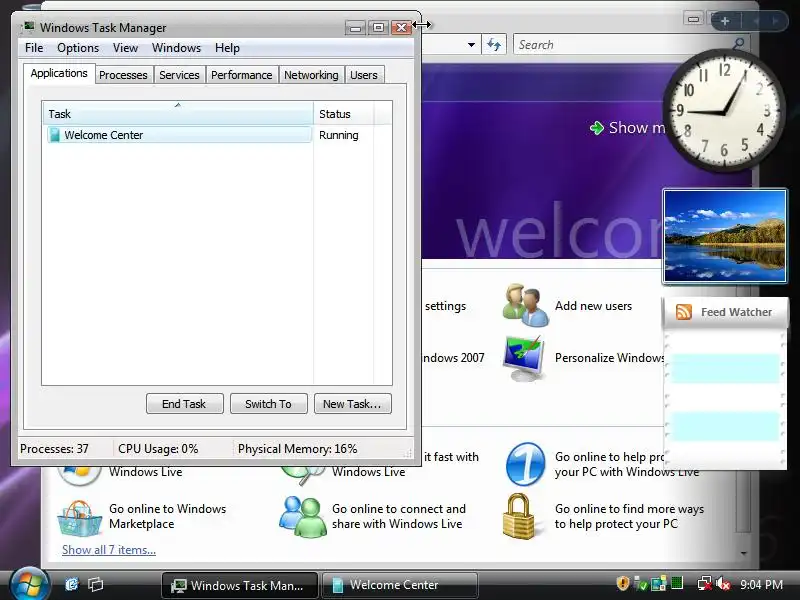Open the View menu
Screen dimensions: 800x600
[126, 48]
